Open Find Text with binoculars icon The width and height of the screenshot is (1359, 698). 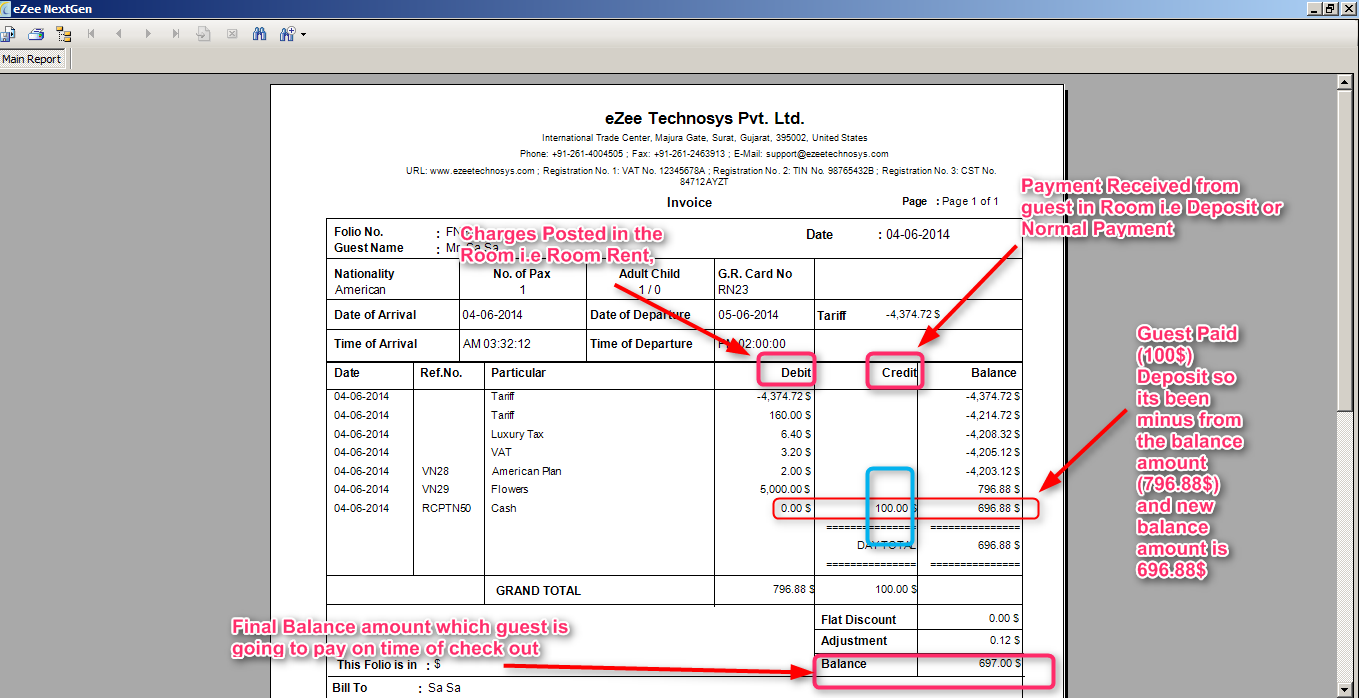point(260,34)
